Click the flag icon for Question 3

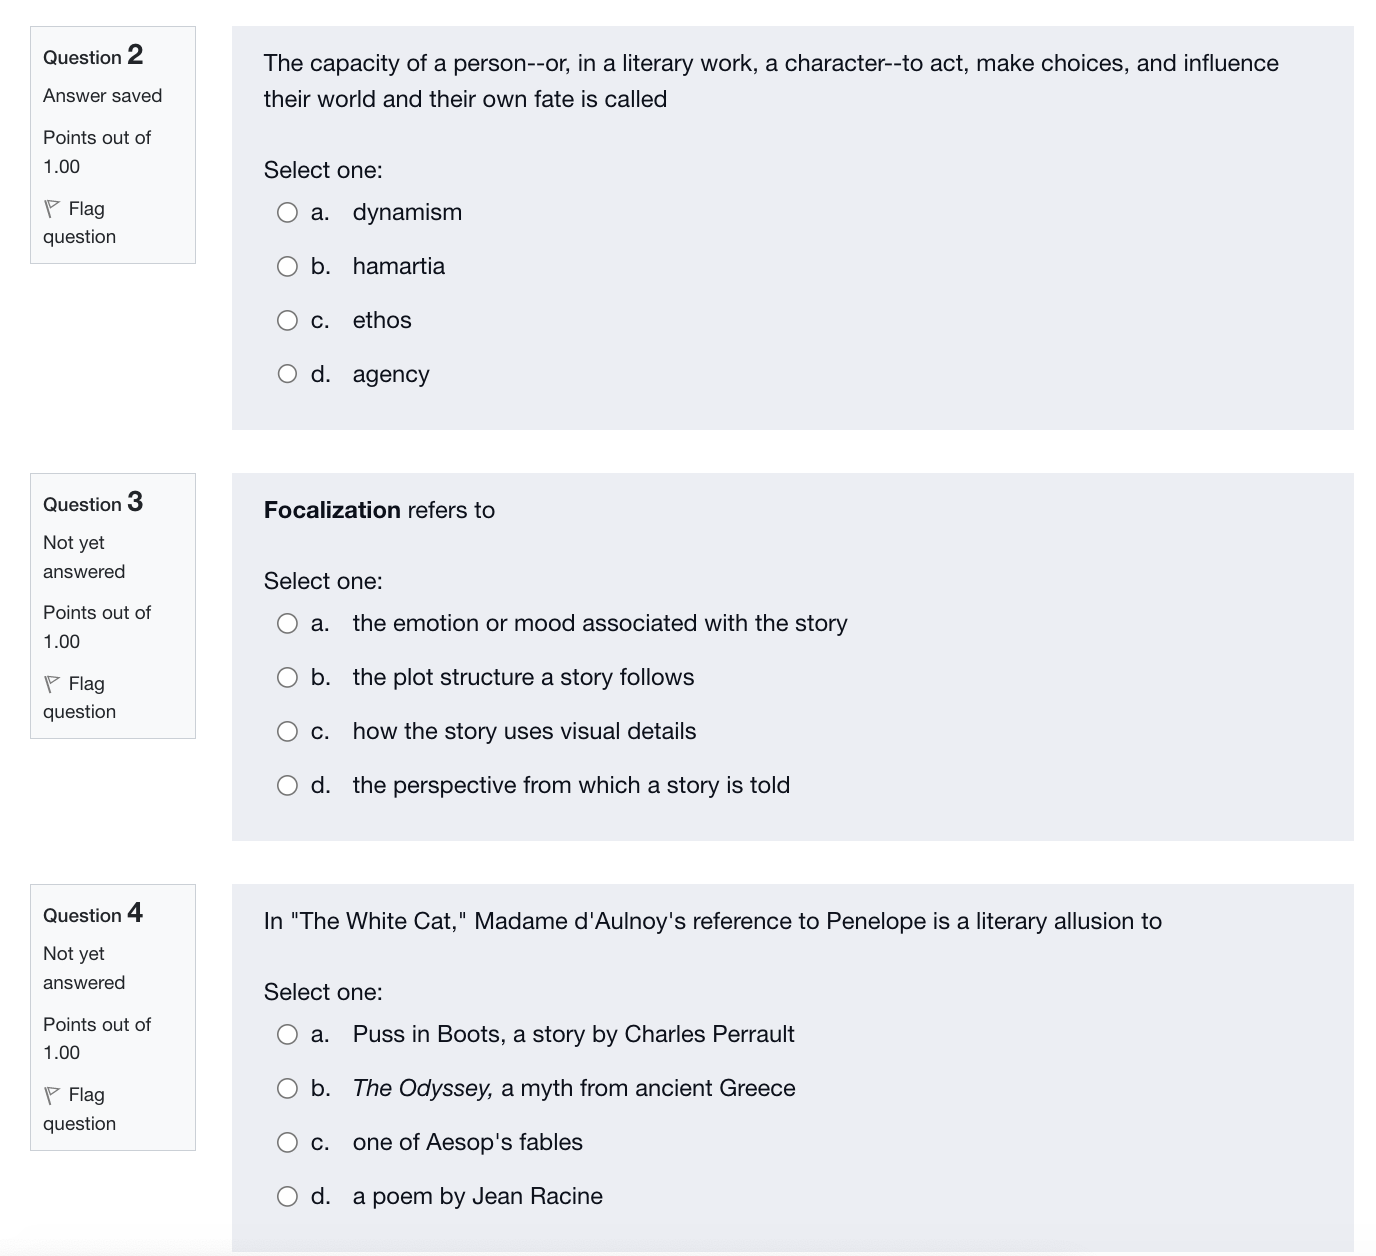coord(52,684)
